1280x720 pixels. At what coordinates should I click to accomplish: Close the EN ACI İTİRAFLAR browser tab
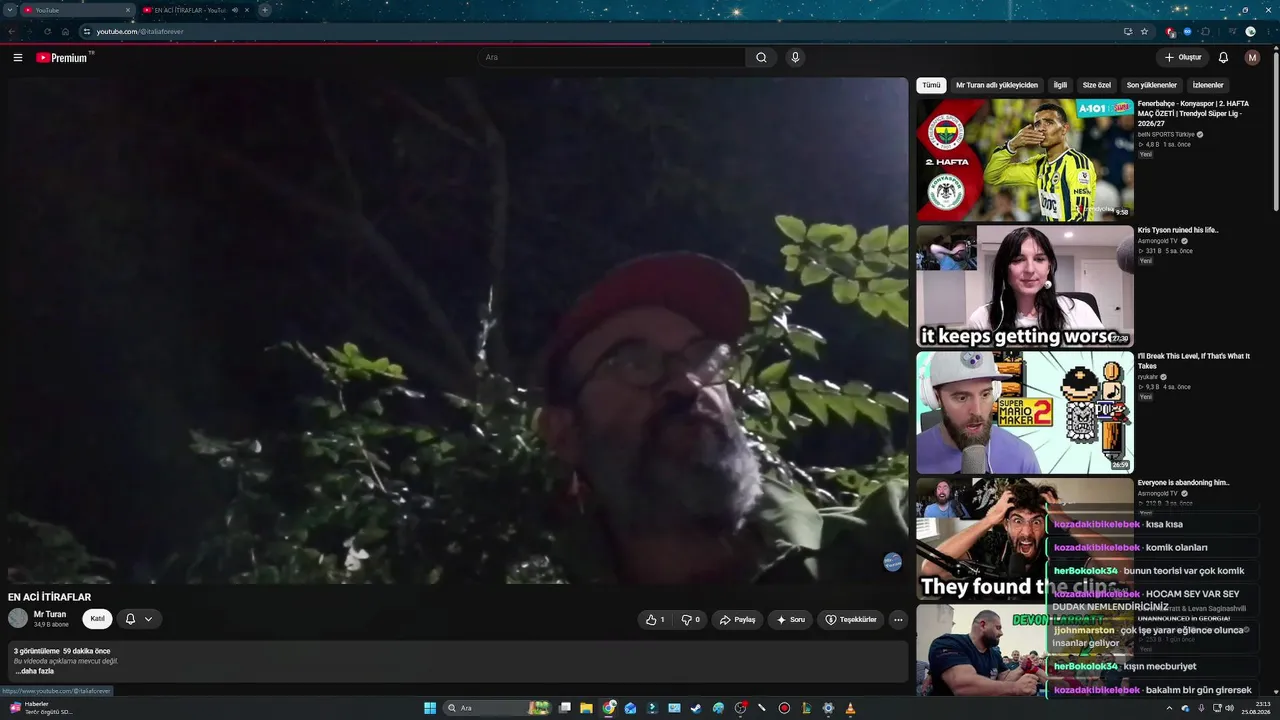point(247,10)
